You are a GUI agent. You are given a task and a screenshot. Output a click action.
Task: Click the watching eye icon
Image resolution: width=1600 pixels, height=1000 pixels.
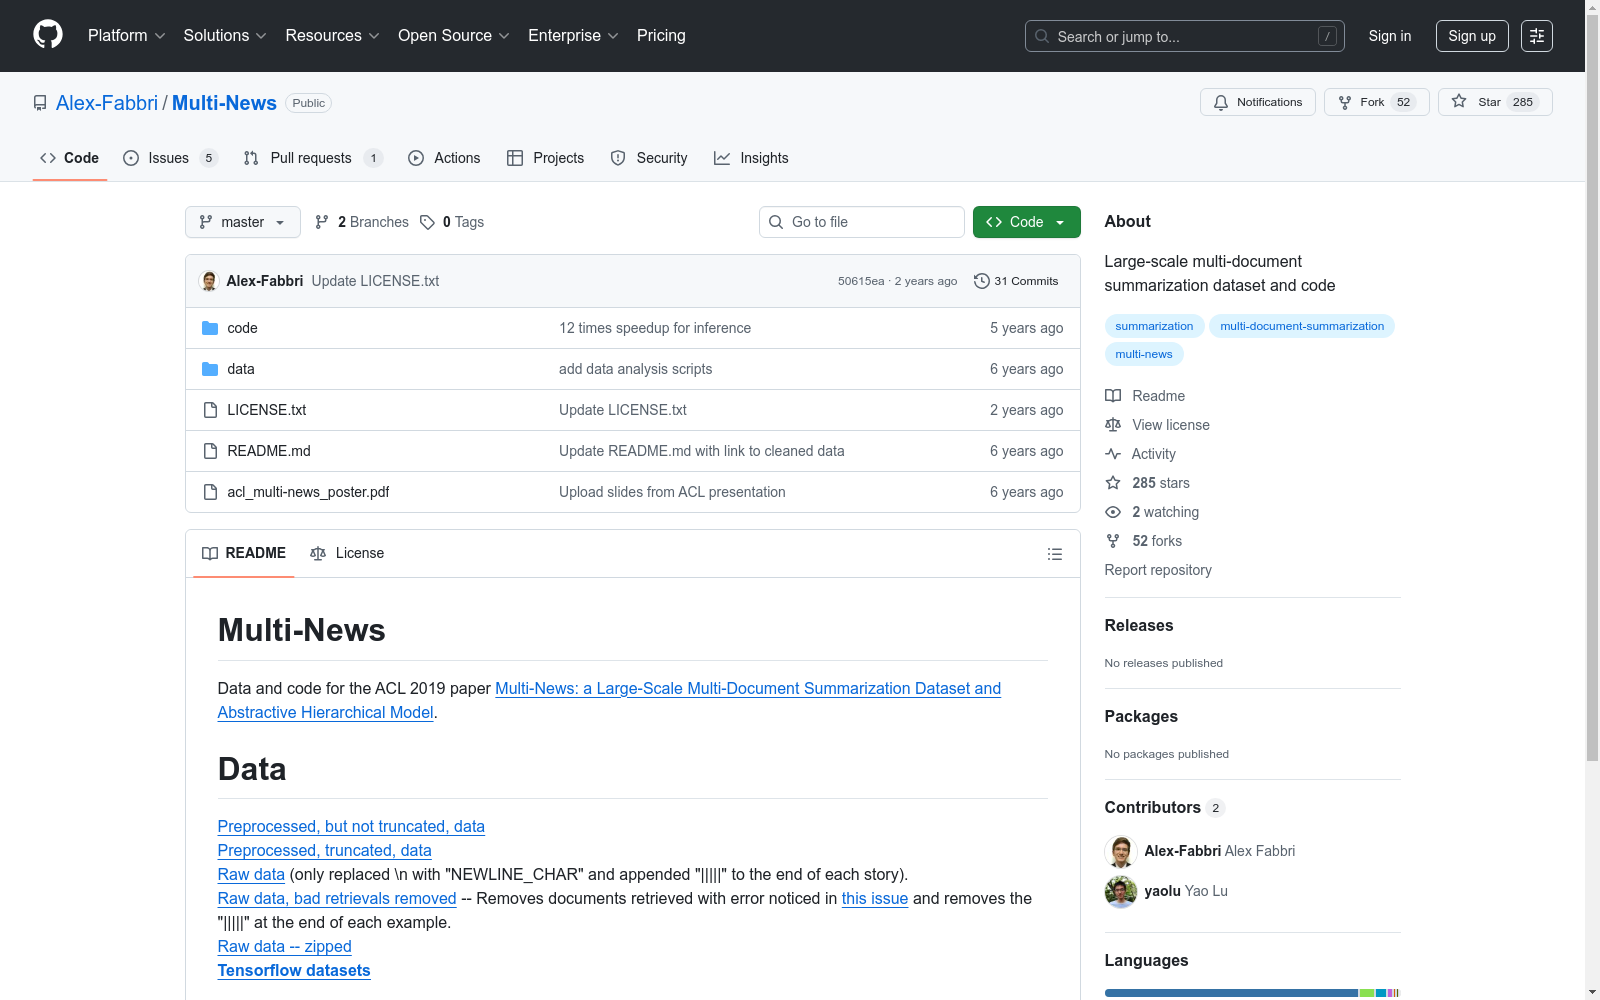[1113, 512]
